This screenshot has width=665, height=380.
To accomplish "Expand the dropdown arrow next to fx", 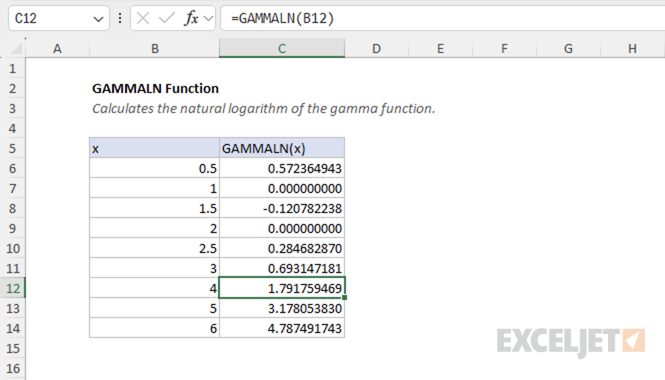I will tap(208, 19).
